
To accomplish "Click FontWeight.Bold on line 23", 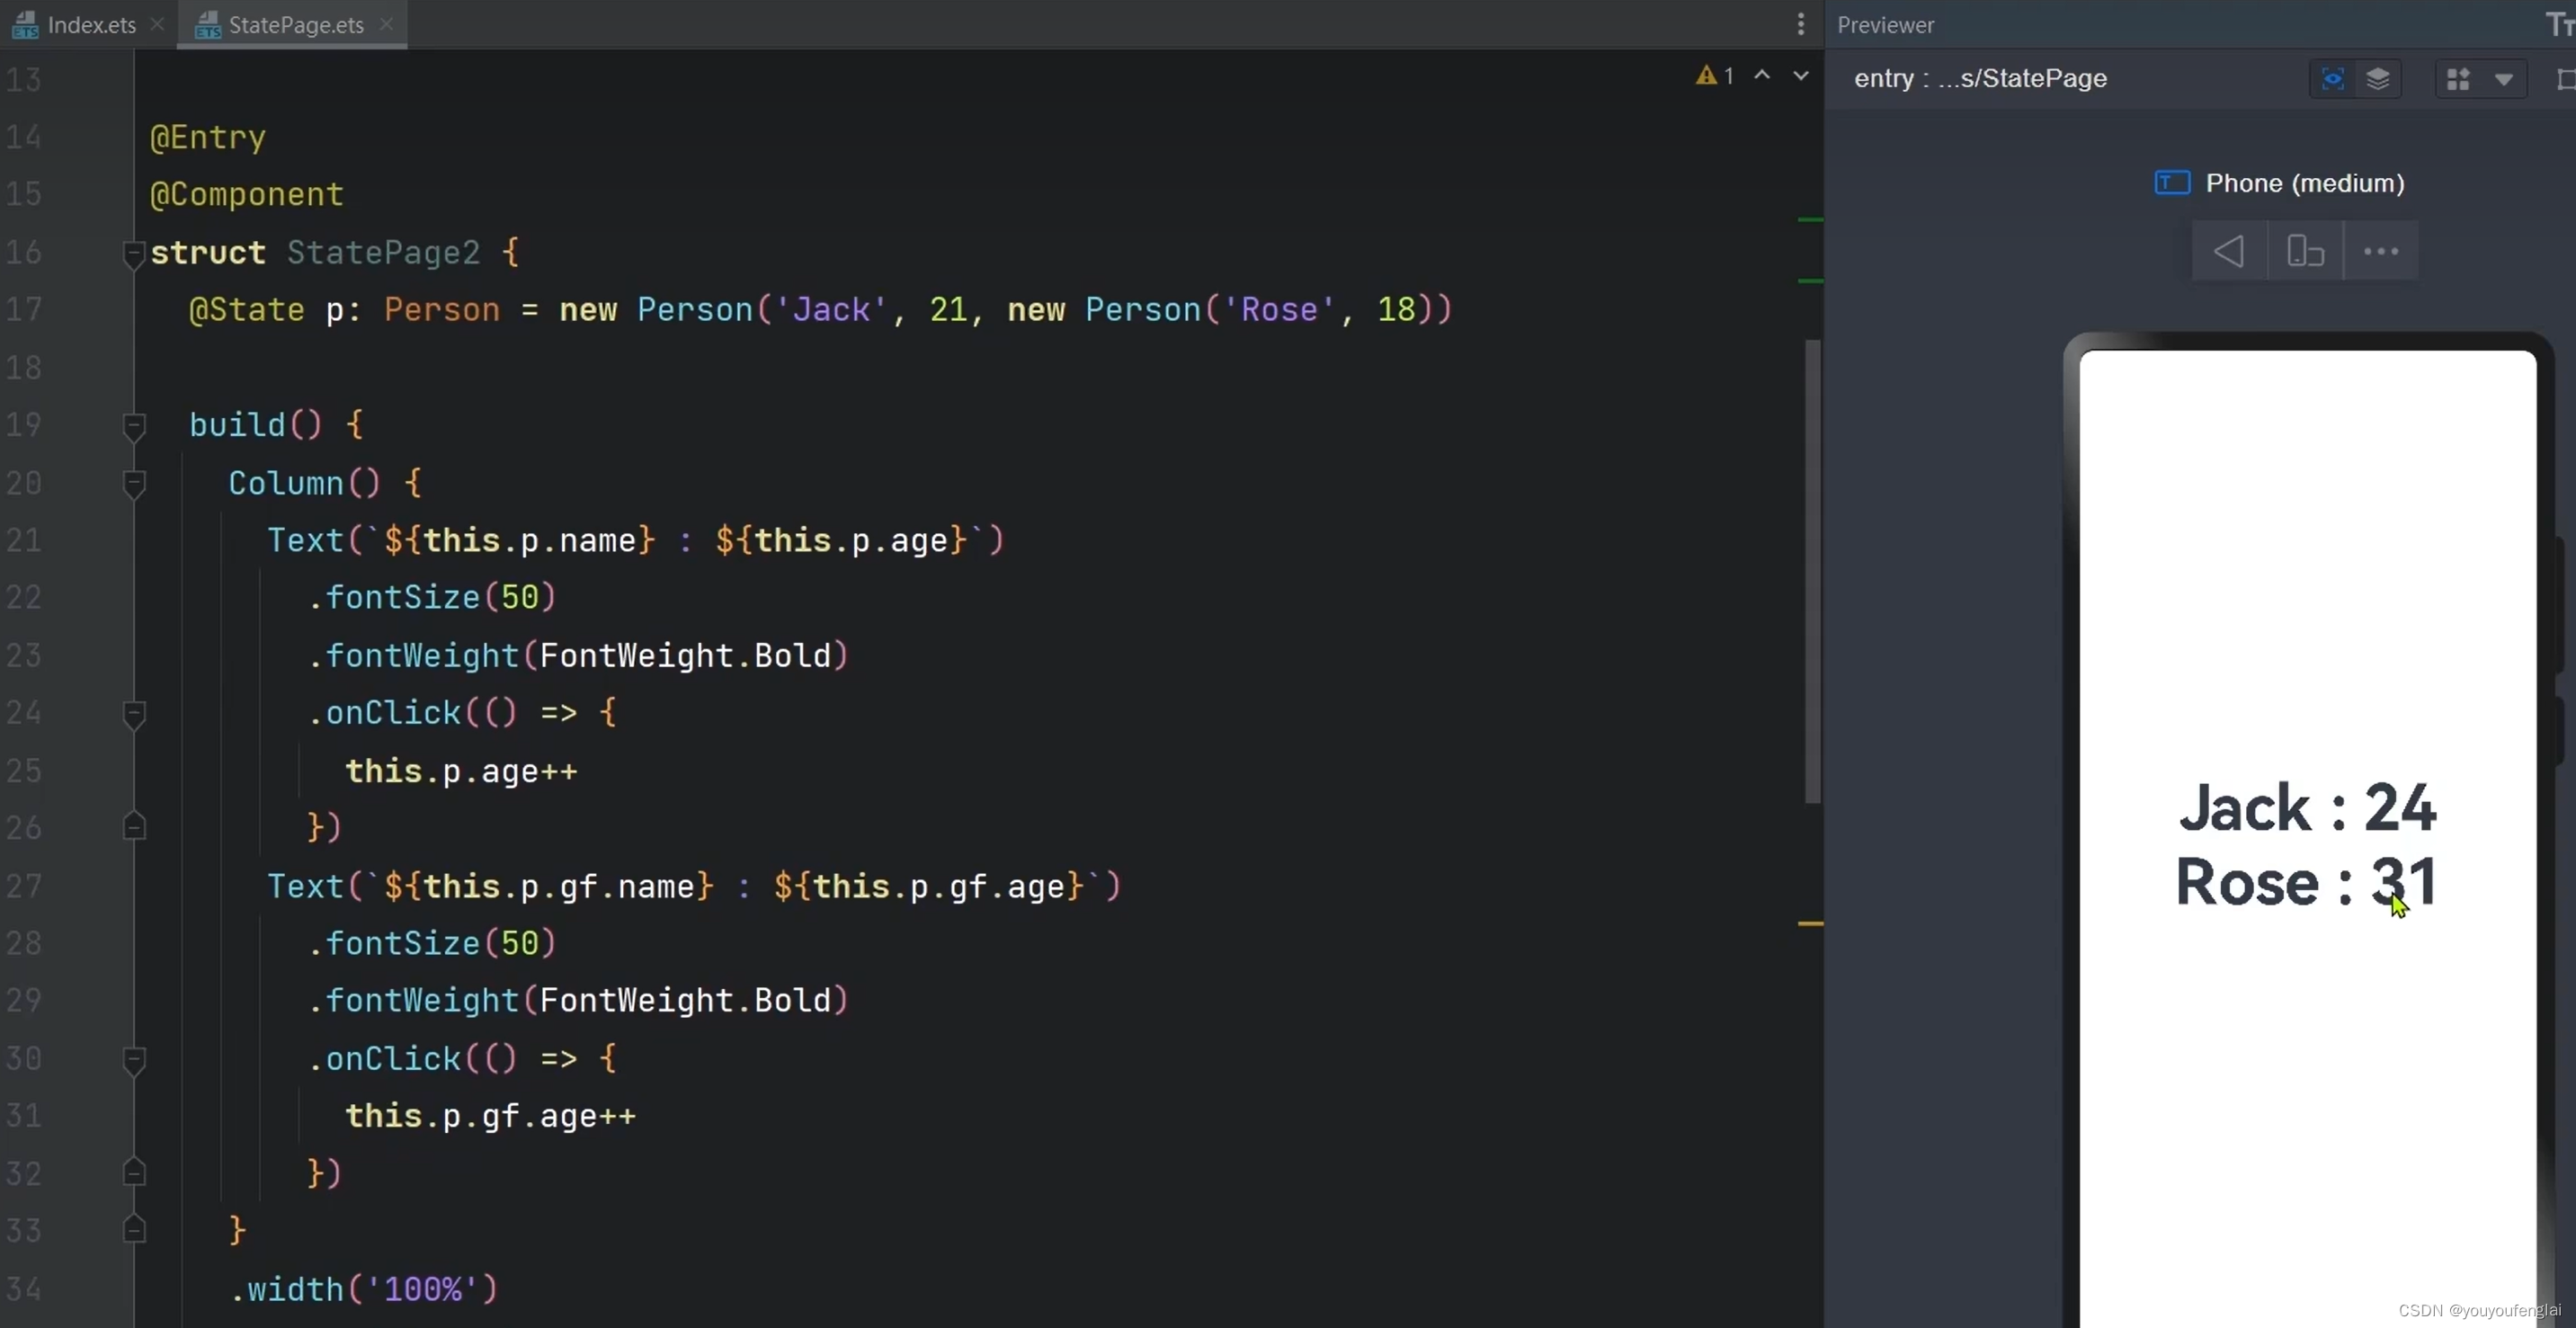I will 686,656.
